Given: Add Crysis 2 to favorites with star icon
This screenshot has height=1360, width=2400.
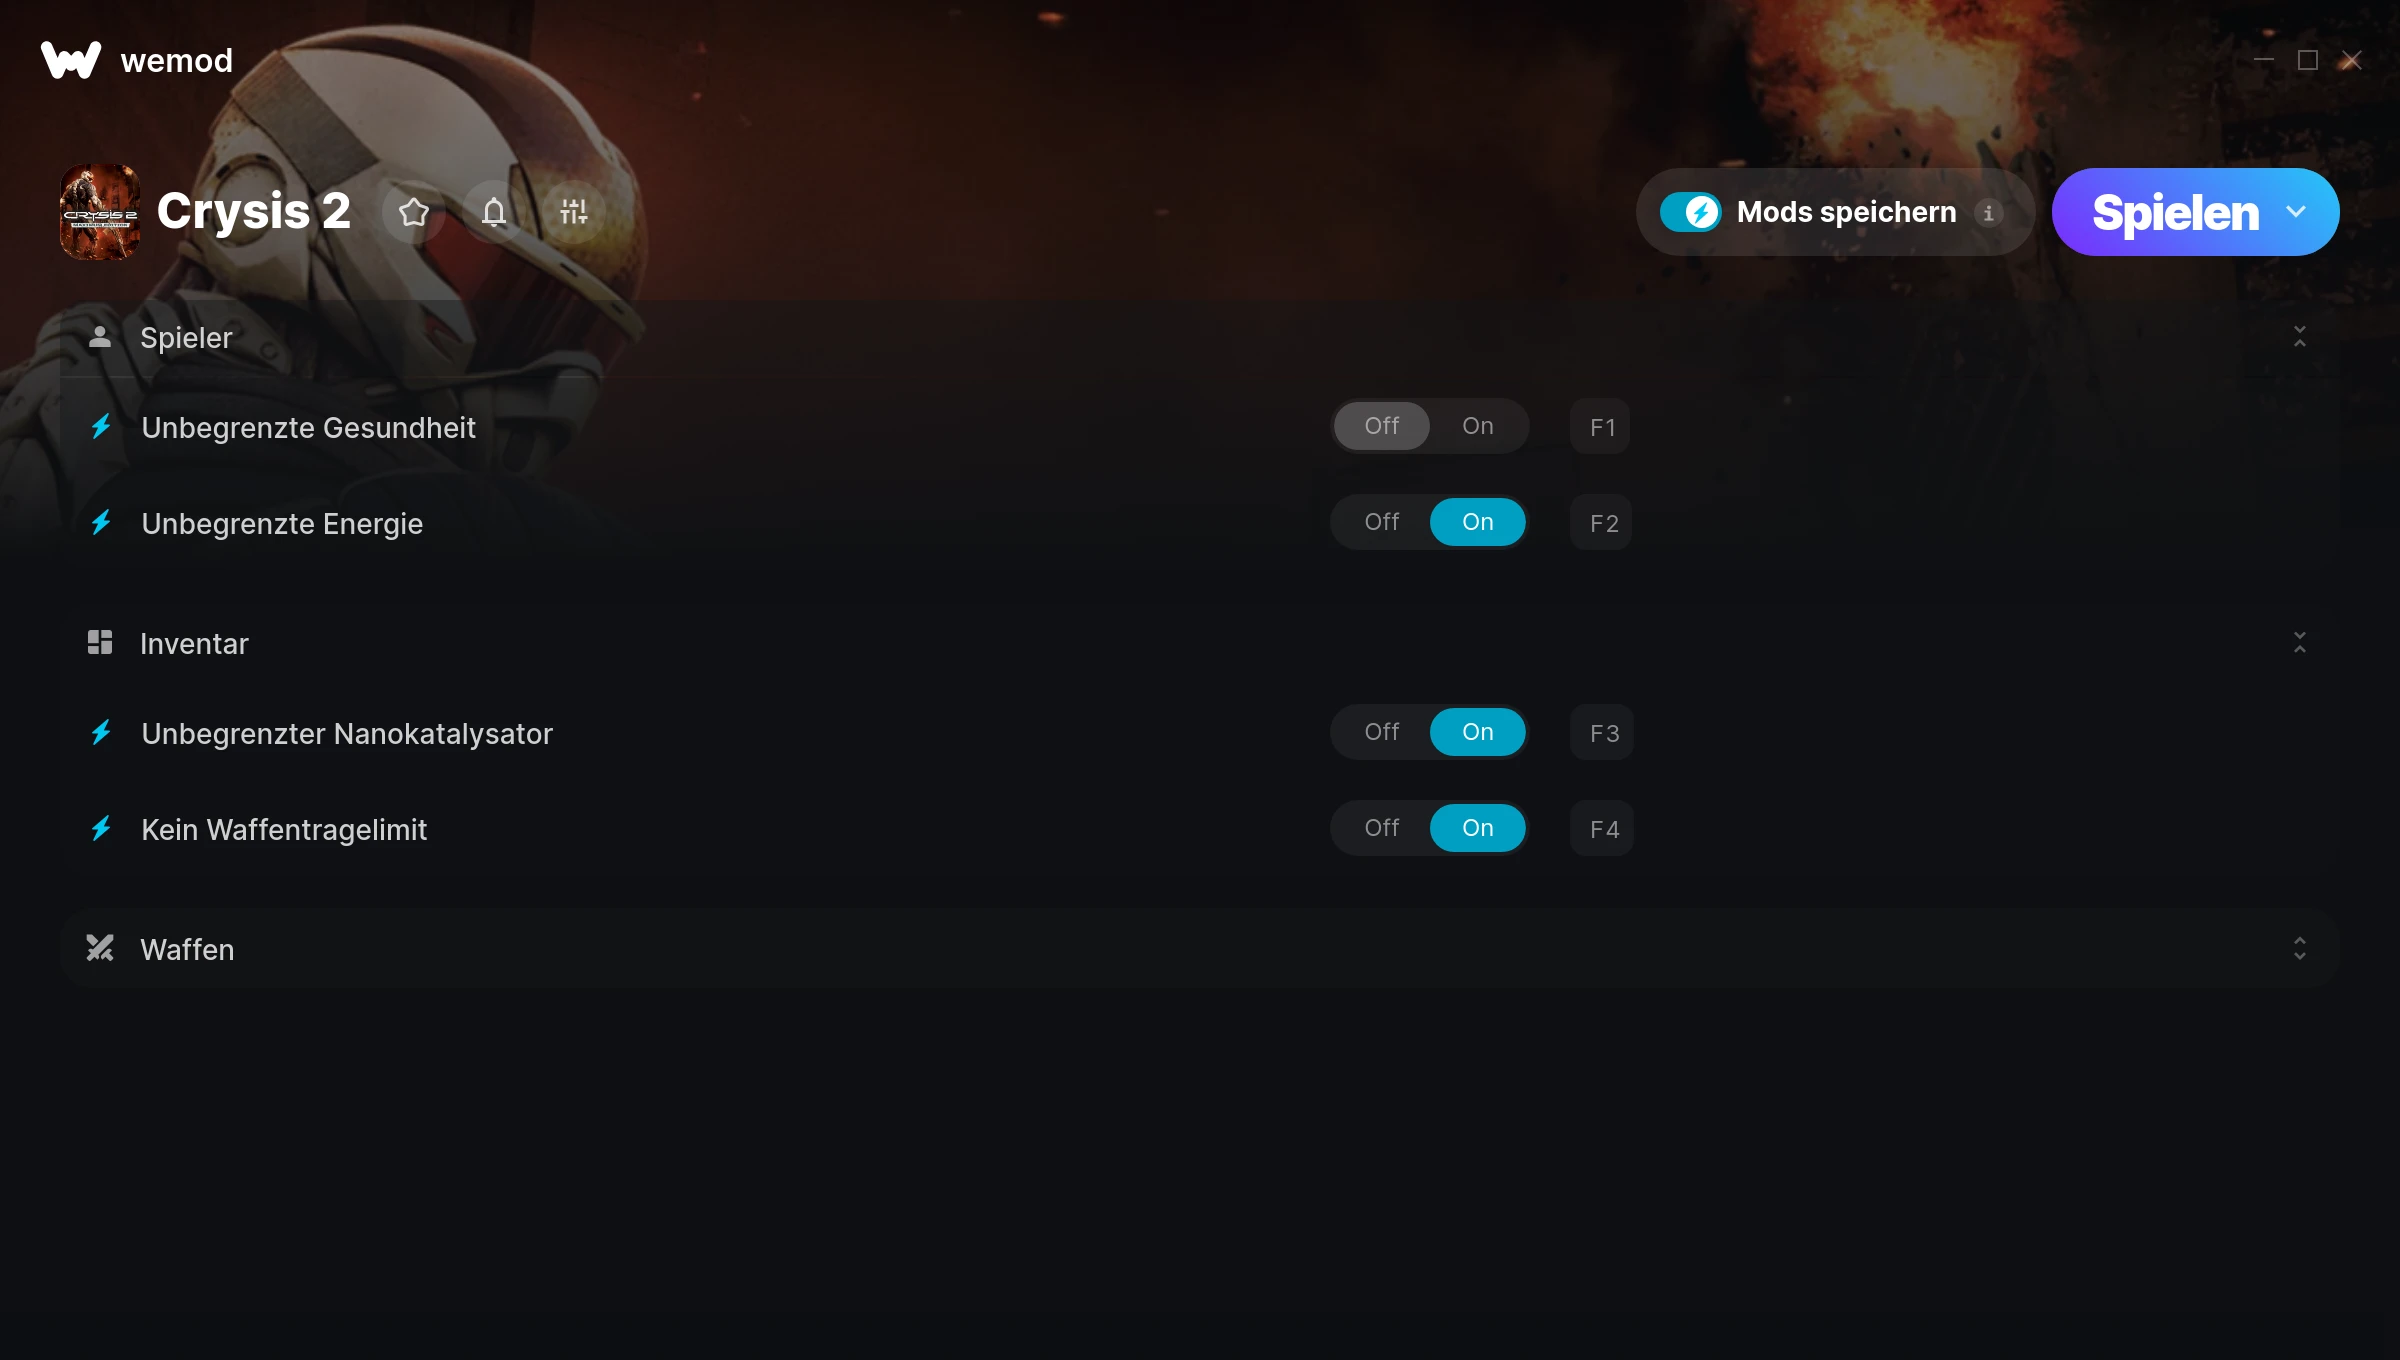Looking at the screenshot, I should (414, 212).
